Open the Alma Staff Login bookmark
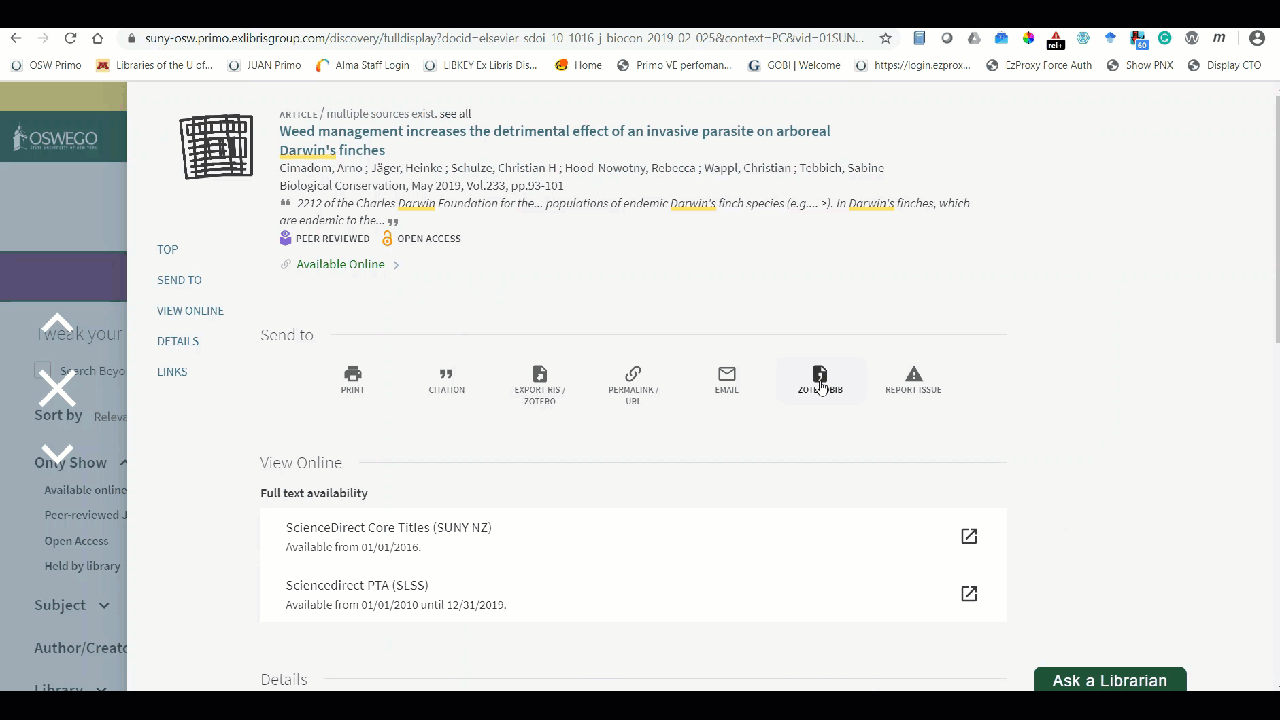 (x=371, y=65)
